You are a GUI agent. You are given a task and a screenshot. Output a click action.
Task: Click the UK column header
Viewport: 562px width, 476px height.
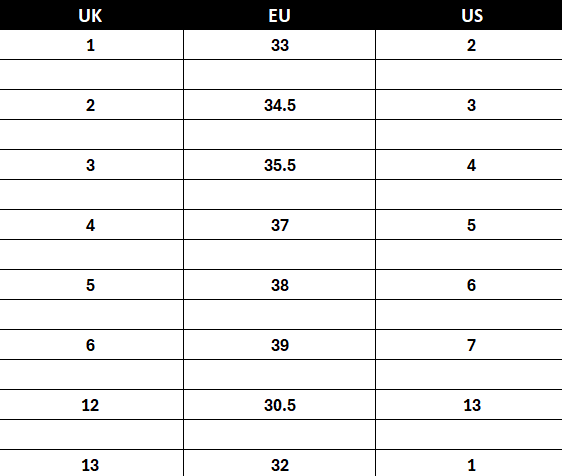tap(90, 15)
